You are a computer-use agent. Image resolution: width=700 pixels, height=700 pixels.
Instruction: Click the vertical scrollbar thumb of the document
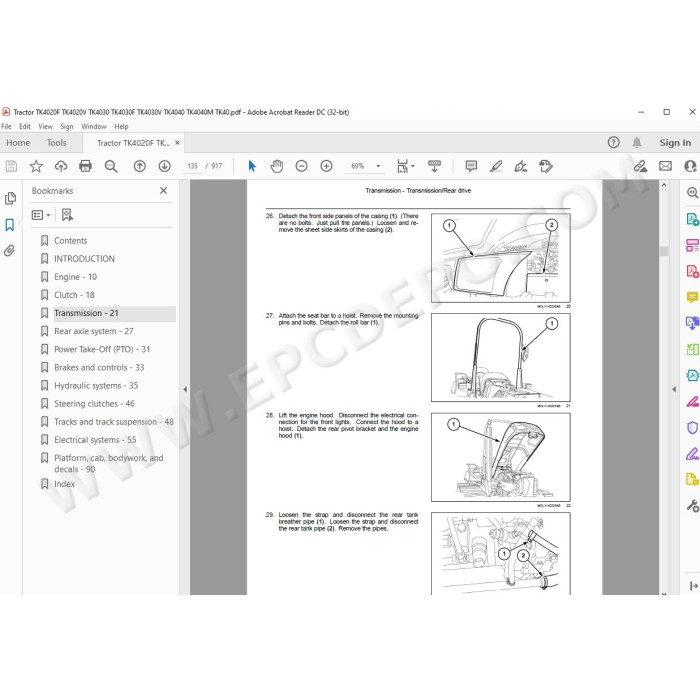(664, 251)
